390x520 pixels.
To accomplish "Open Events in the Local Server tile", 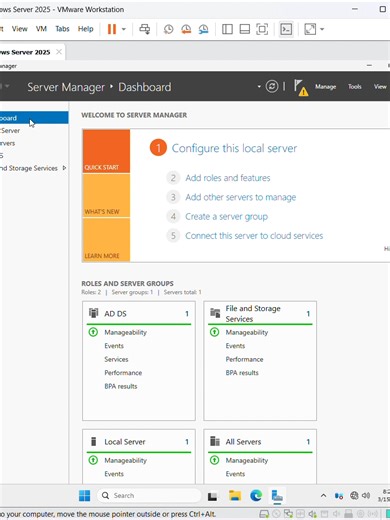I will (x=114, y=474).
